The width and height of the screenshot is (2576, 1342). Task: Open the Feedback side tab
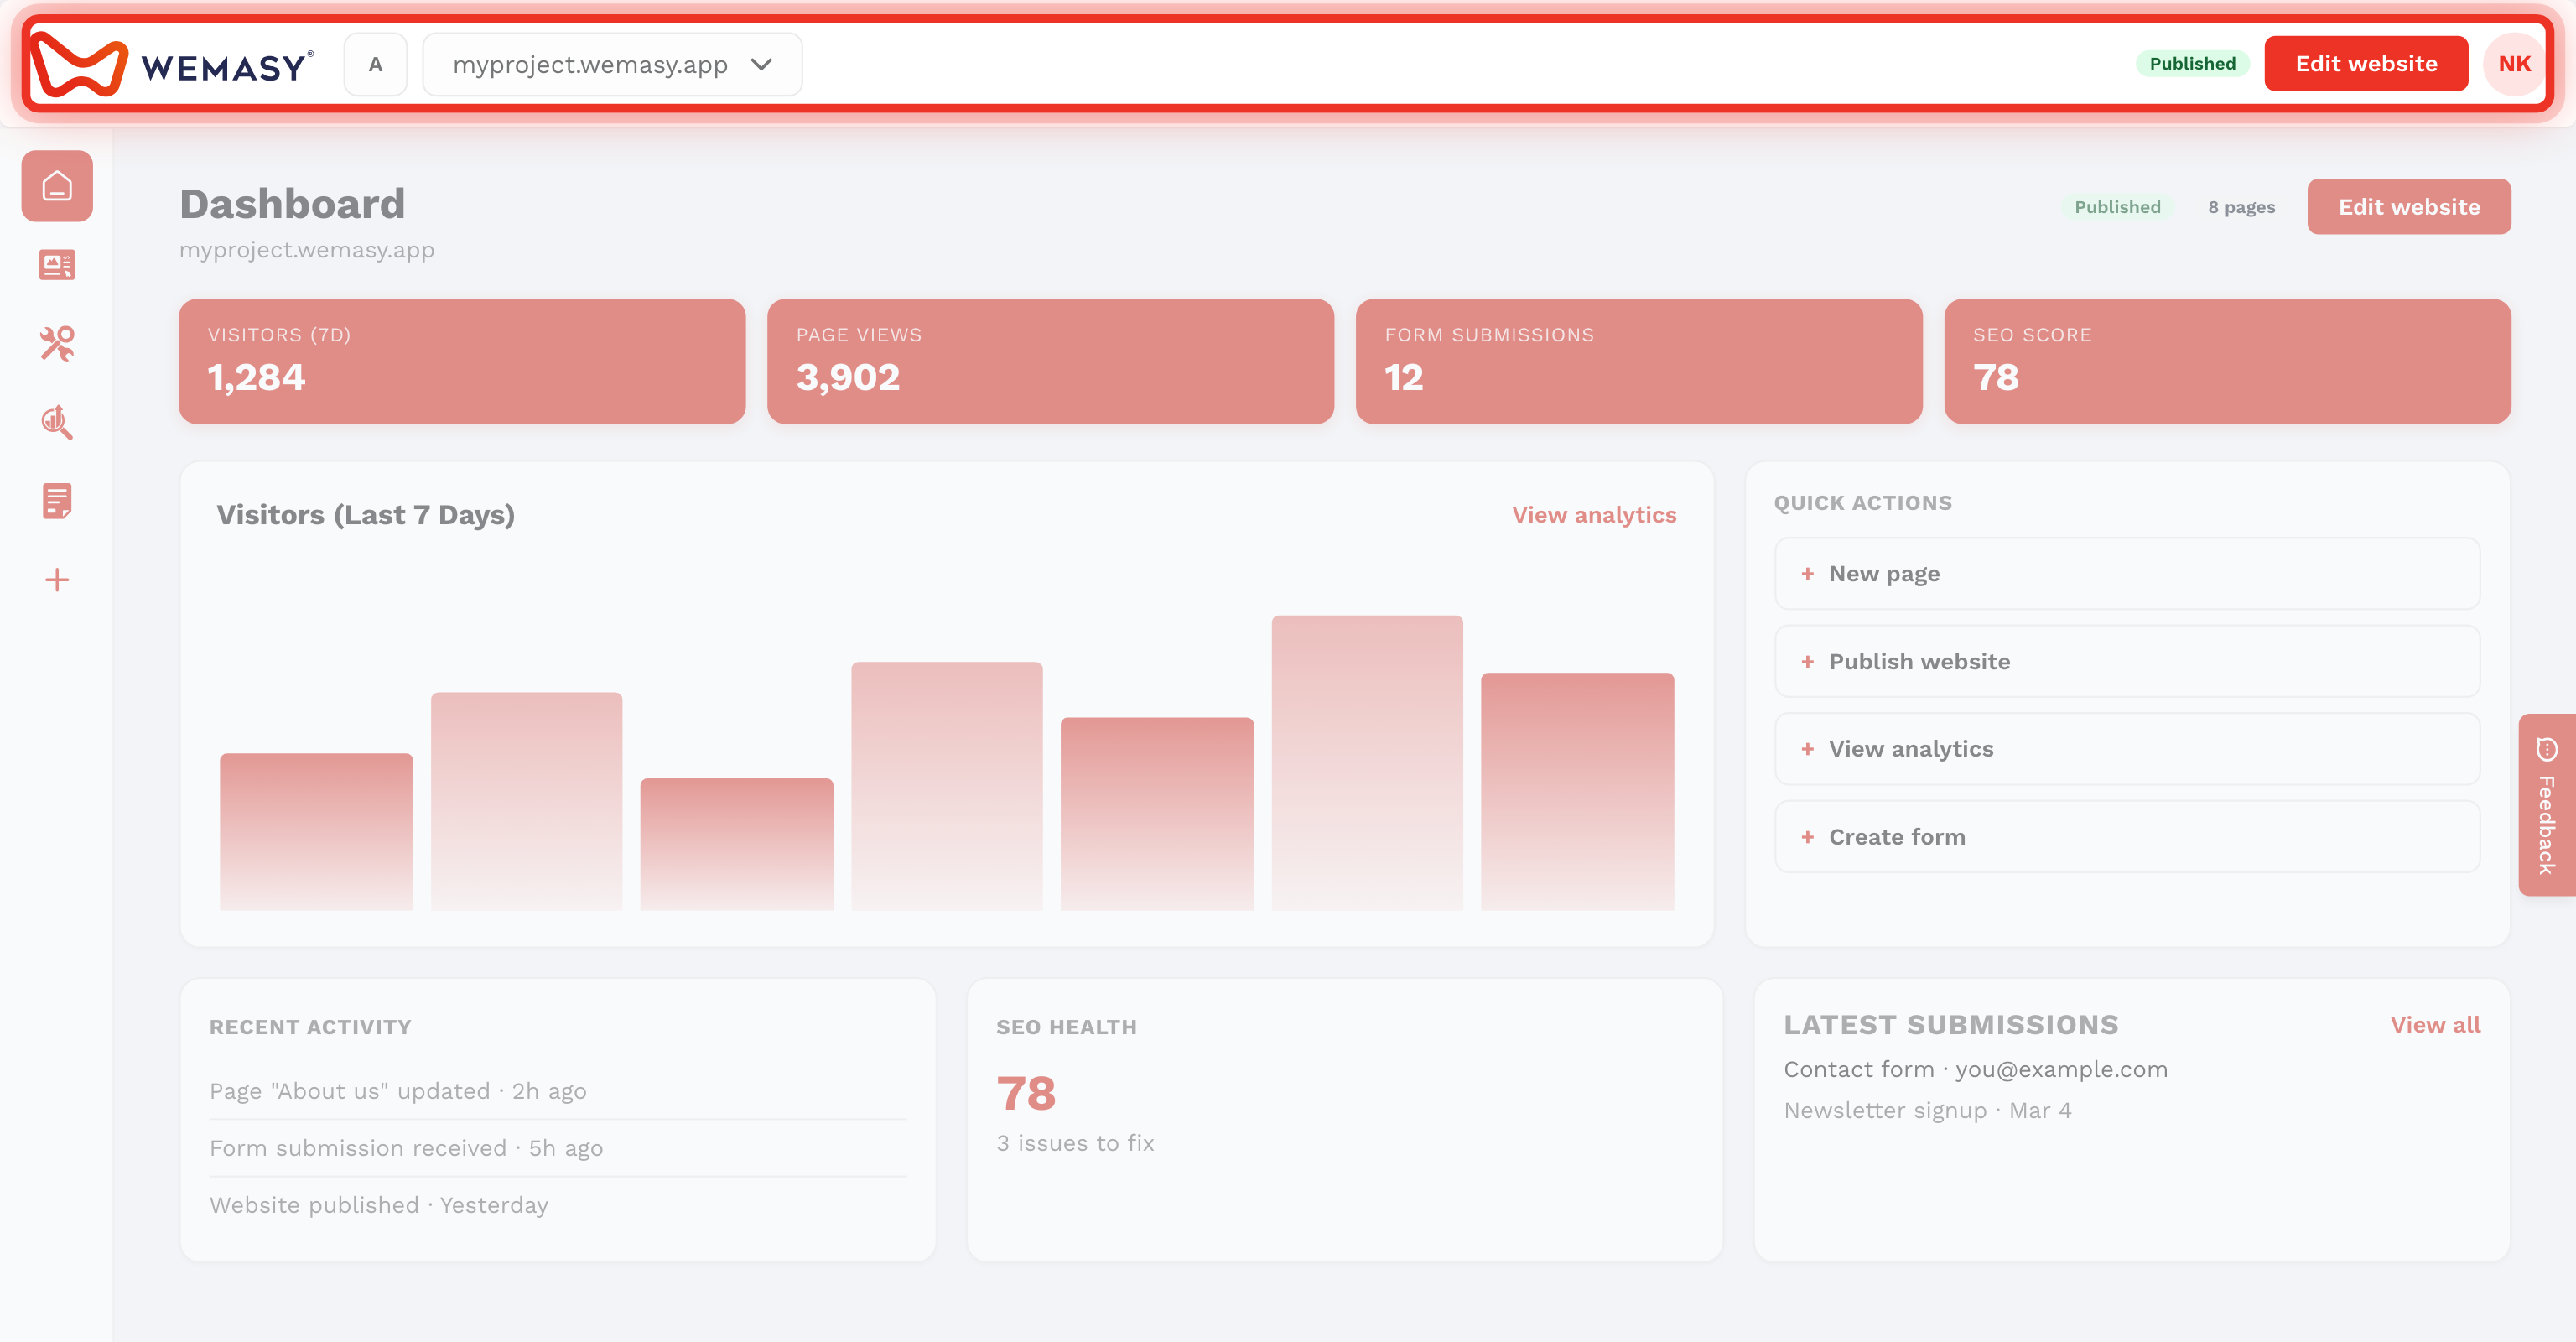point(2546,805)
